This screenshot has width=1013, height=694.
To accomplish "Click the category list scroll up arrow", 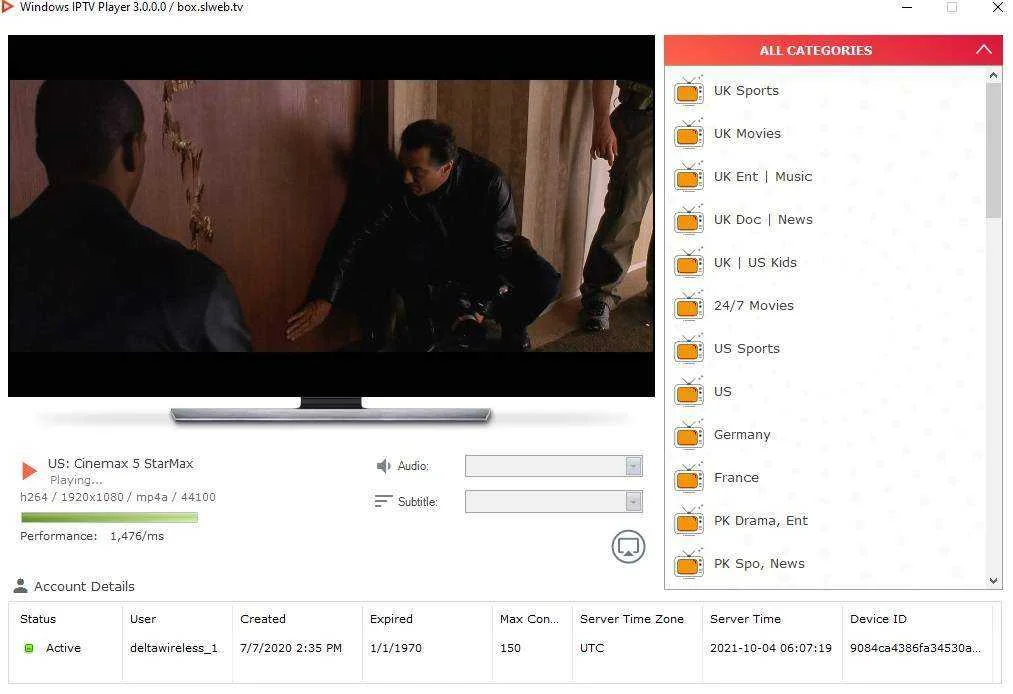I will coord(993,76).
